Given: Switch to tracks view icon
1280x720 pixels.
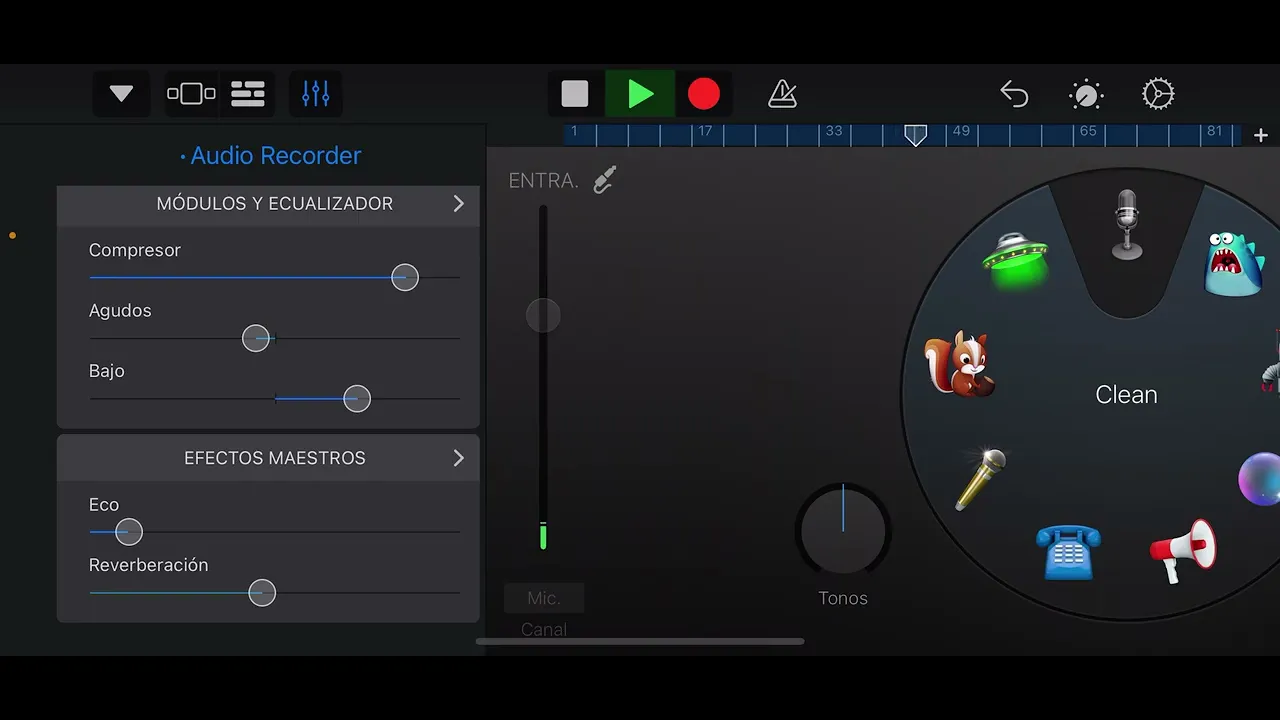Looking at the screenshot, I should pyautogui.click(x=248, y=94).
